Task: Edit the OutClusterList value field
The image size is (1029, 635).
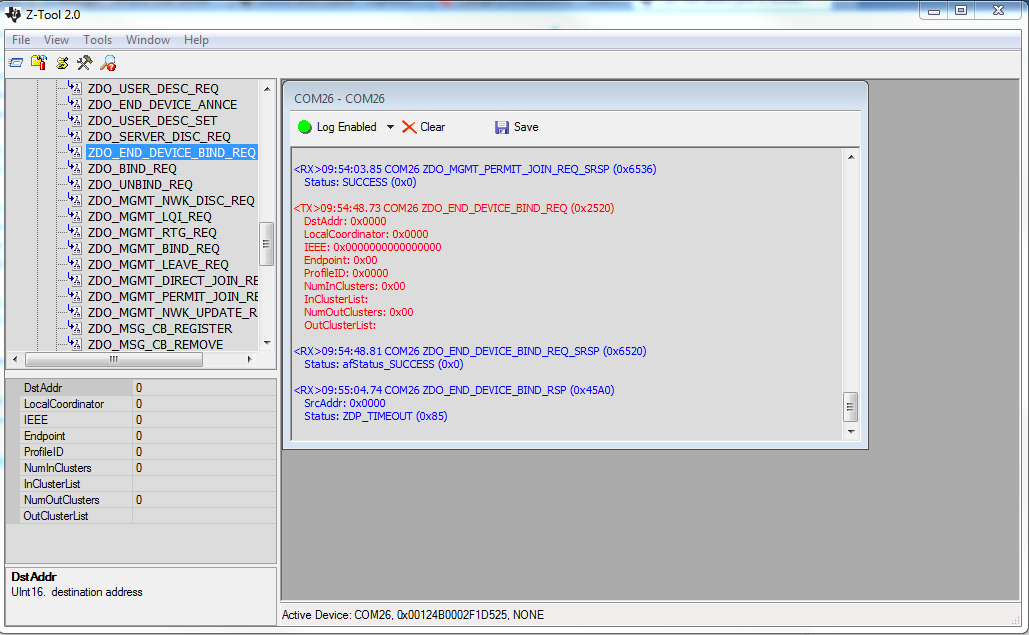Action: click(204, 516)
